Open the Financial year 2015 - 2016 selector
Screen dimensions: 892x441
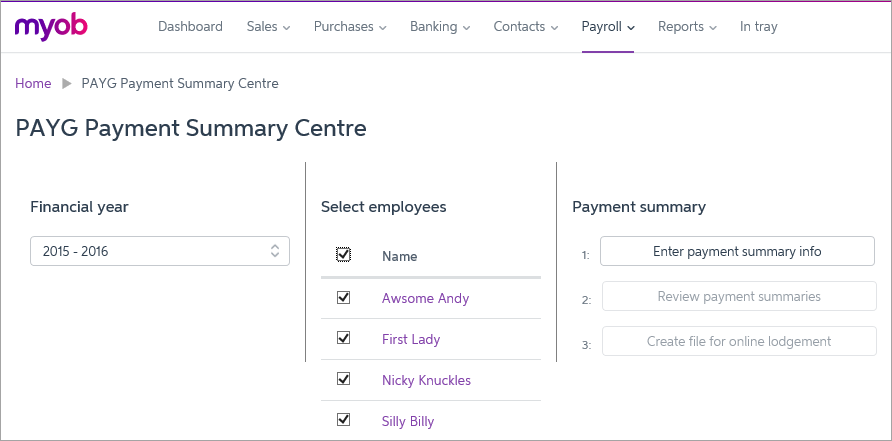[160, 251]
